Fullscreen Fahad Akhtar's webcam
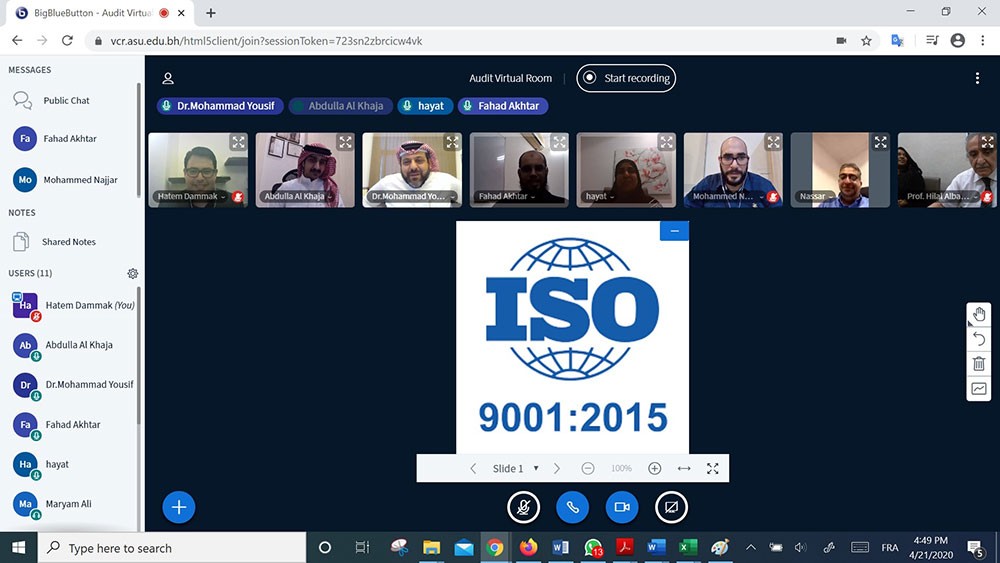 click(x=559, y=142)
